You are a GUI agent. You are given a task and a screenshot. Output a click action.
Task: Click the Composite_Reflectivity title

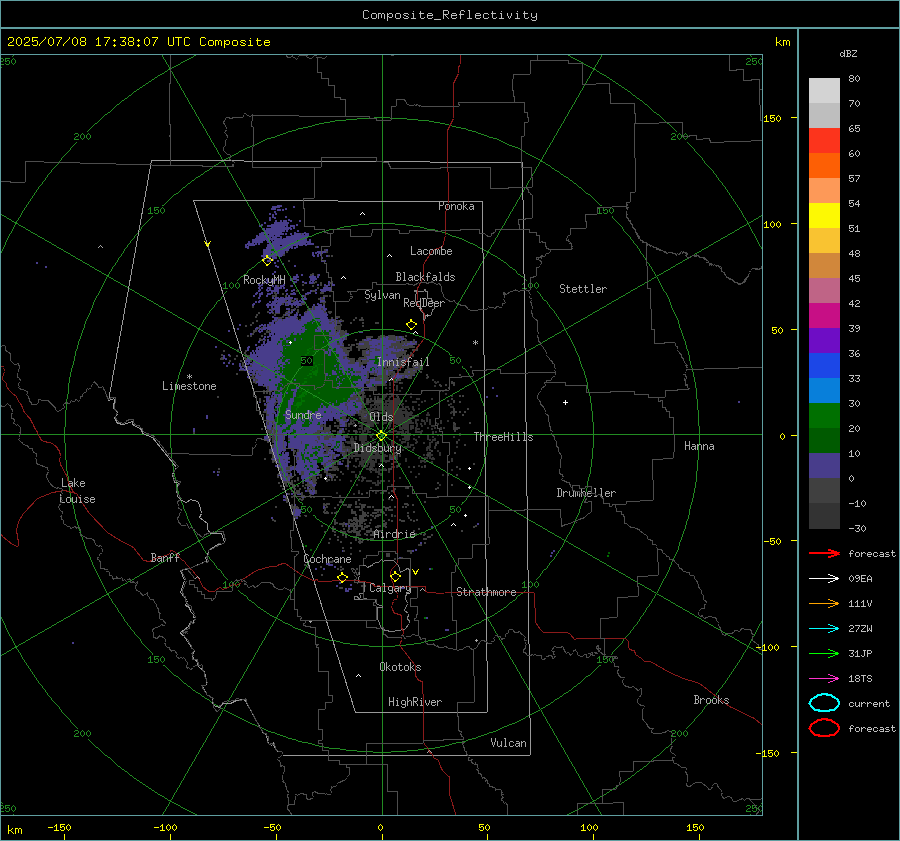coord(450,15)
